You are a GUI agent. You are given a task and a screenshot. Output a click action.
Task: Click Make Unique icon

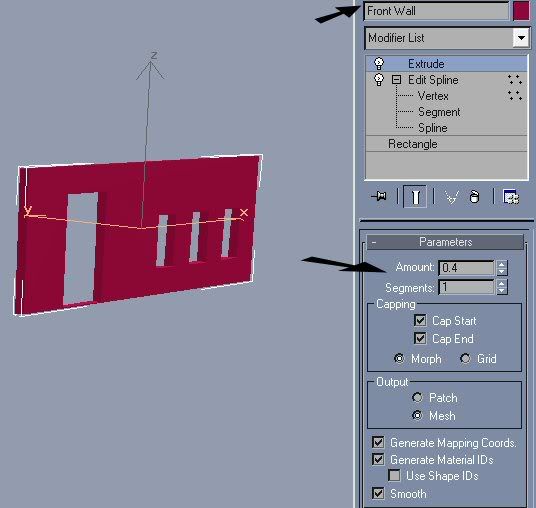point(451,197)
